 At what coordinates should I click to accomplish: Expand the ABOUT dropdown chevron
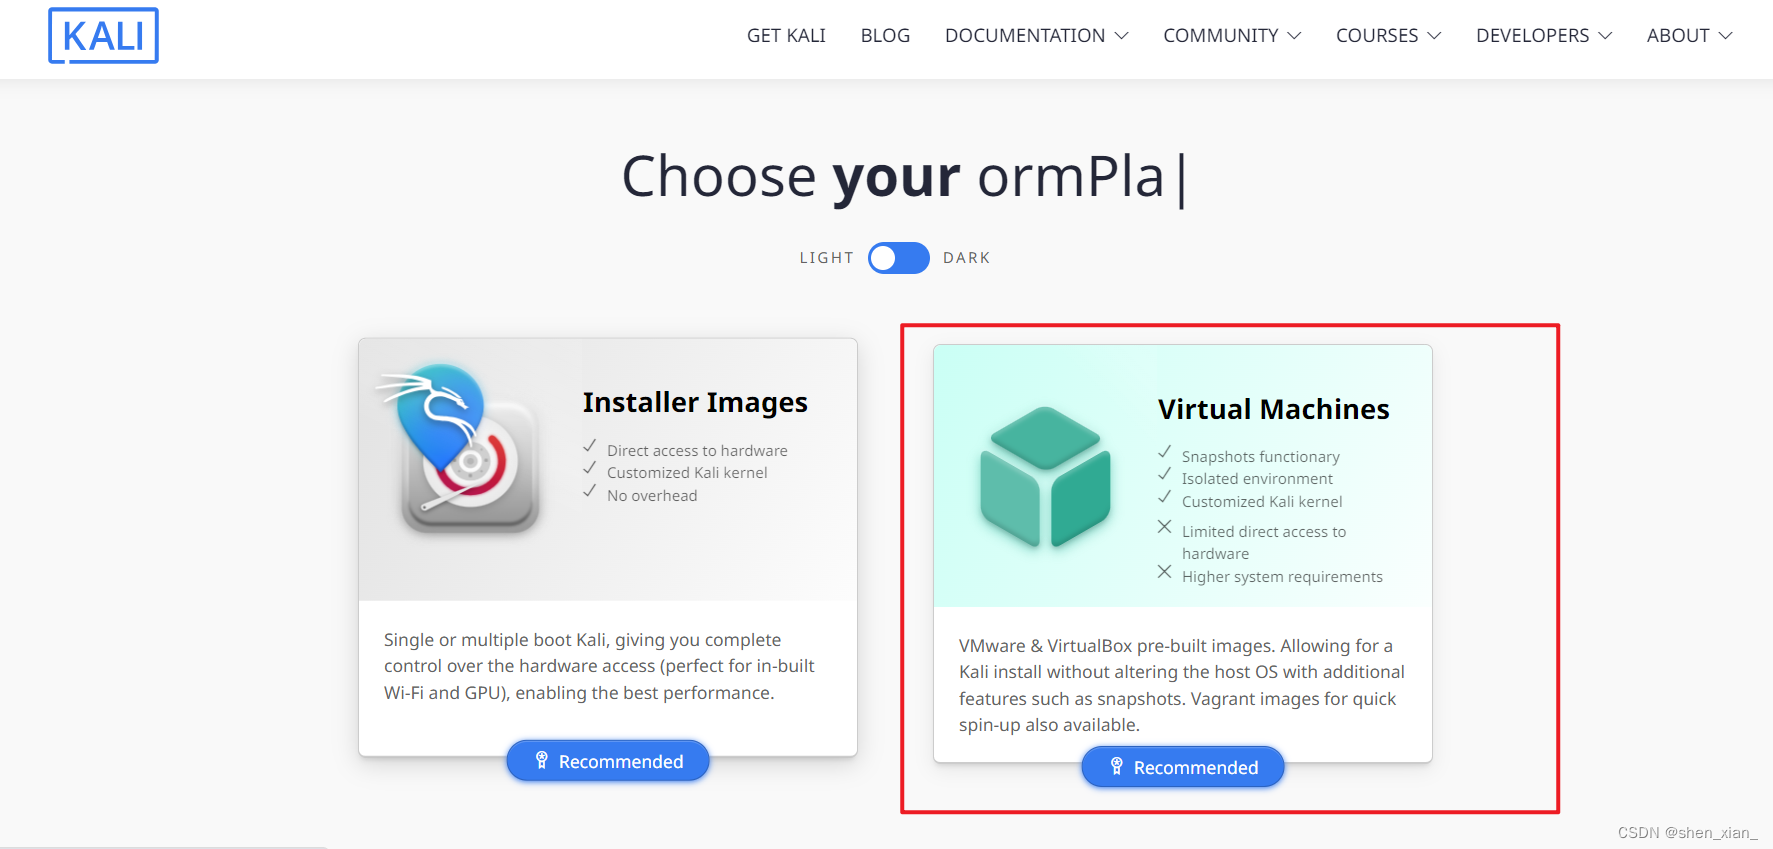coord(1725,36)
